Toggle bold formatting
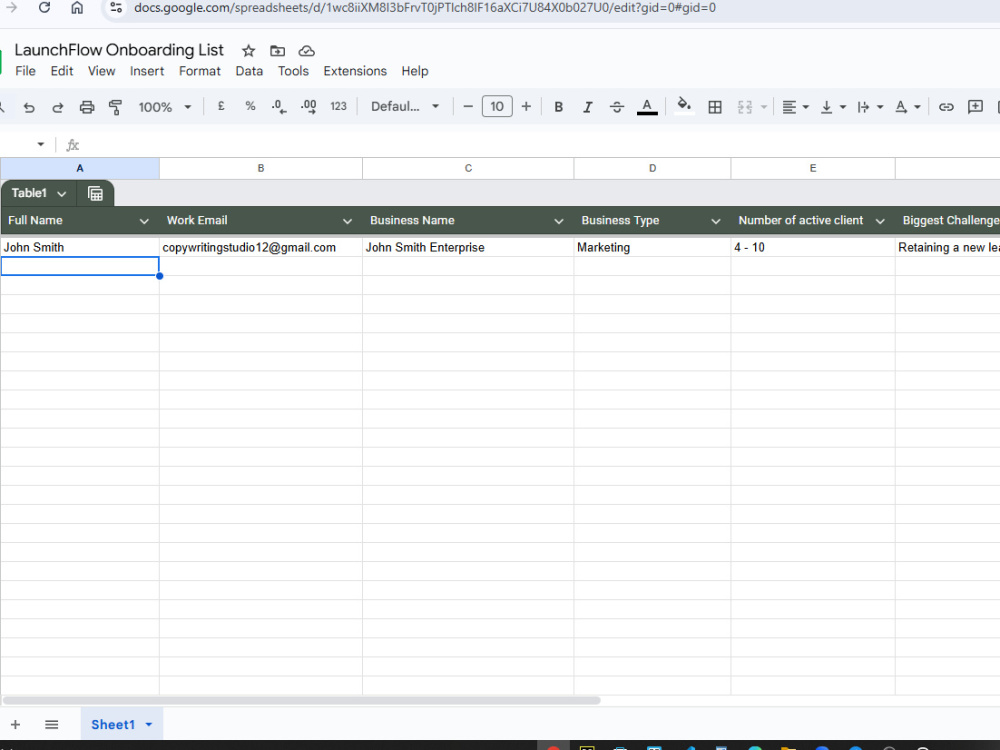1000x750 pixels. click(x=558, y=107)
